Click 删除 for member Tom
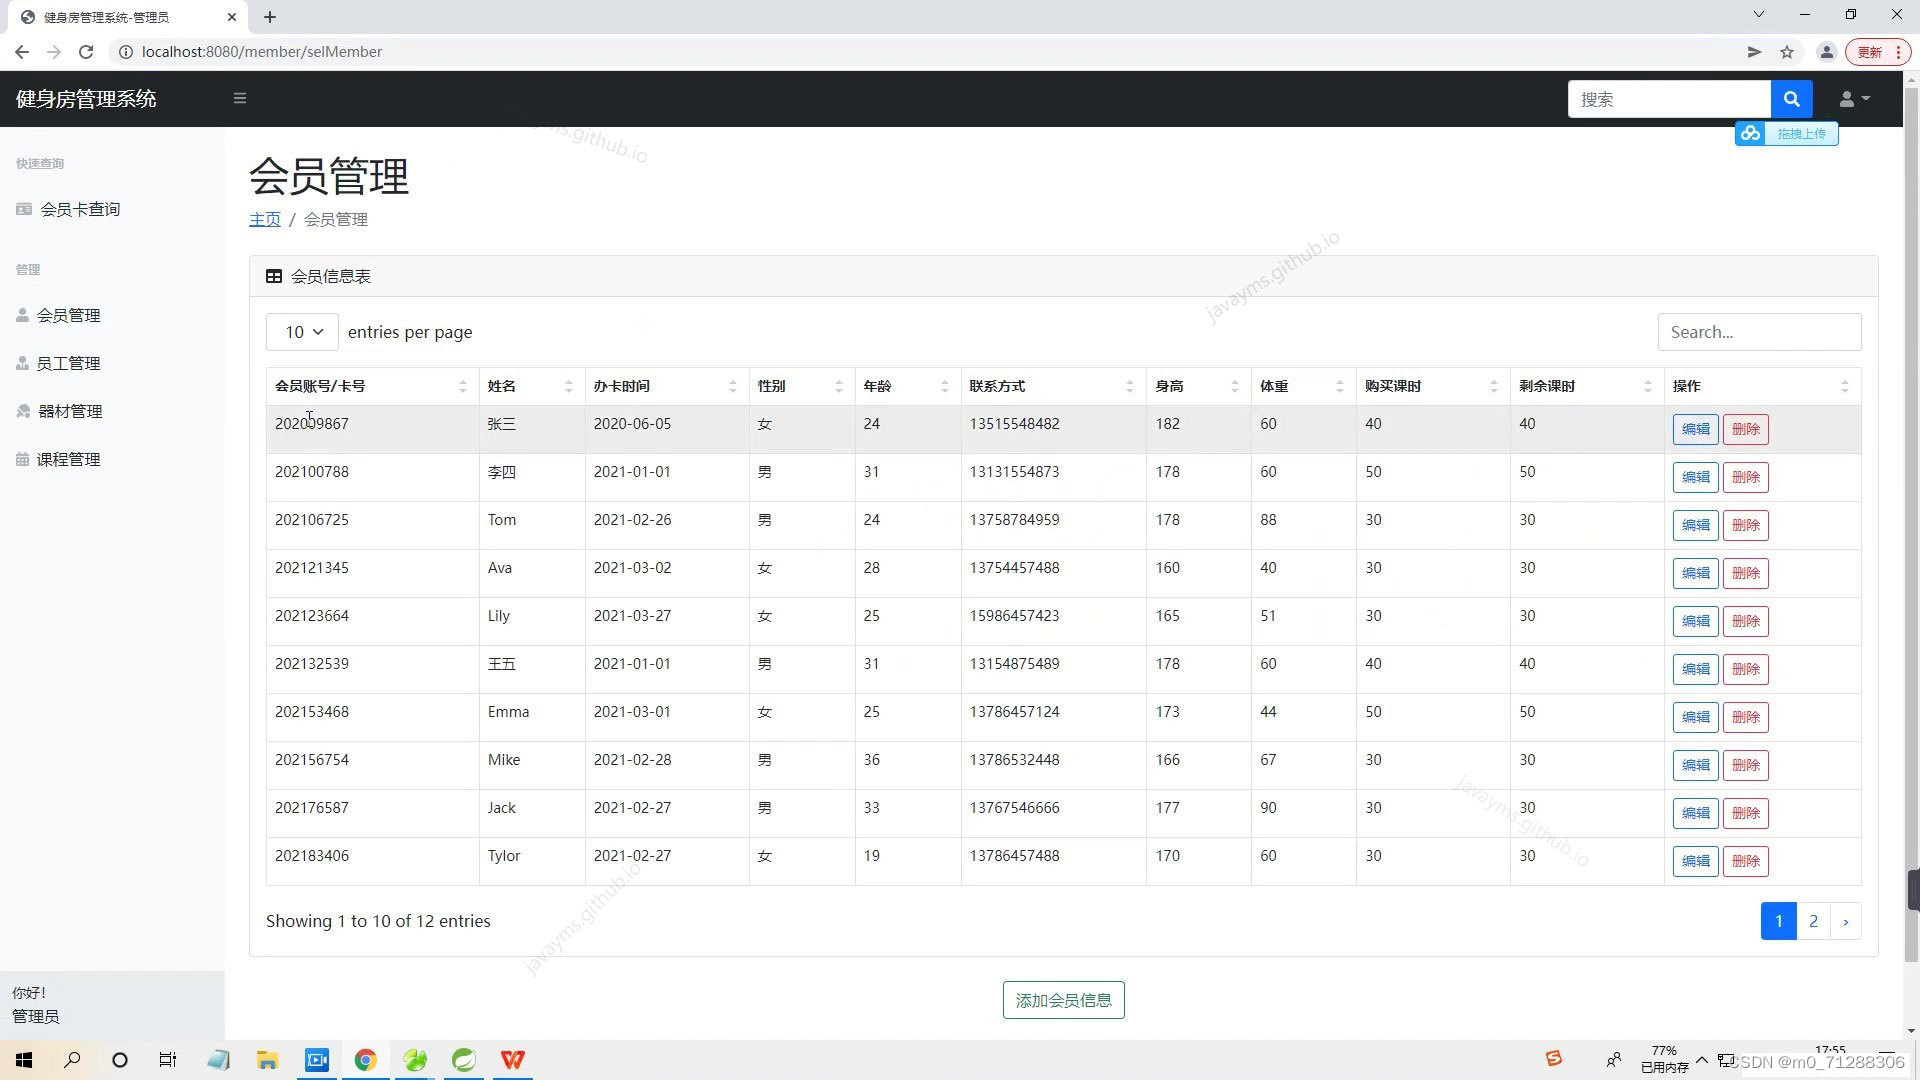The image size is (1920, 1080). [1745, 525]
